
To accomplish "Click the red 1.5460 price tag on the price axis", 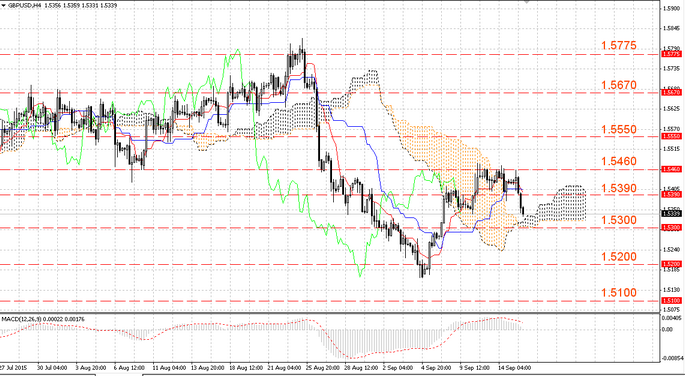I will (671, 169).
